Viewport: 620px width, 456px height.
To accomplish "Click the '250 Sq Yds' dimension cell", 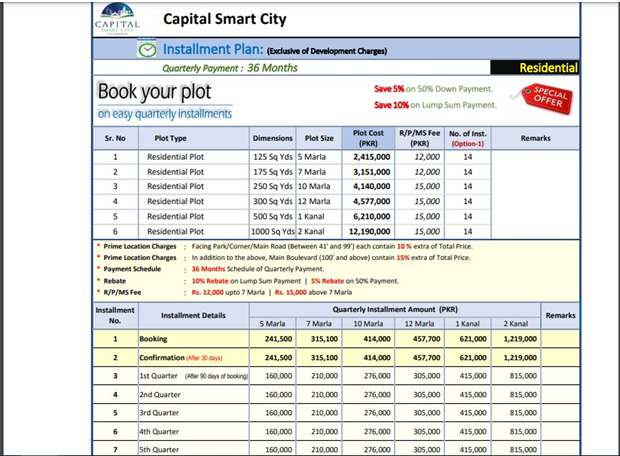I will 273,187.
